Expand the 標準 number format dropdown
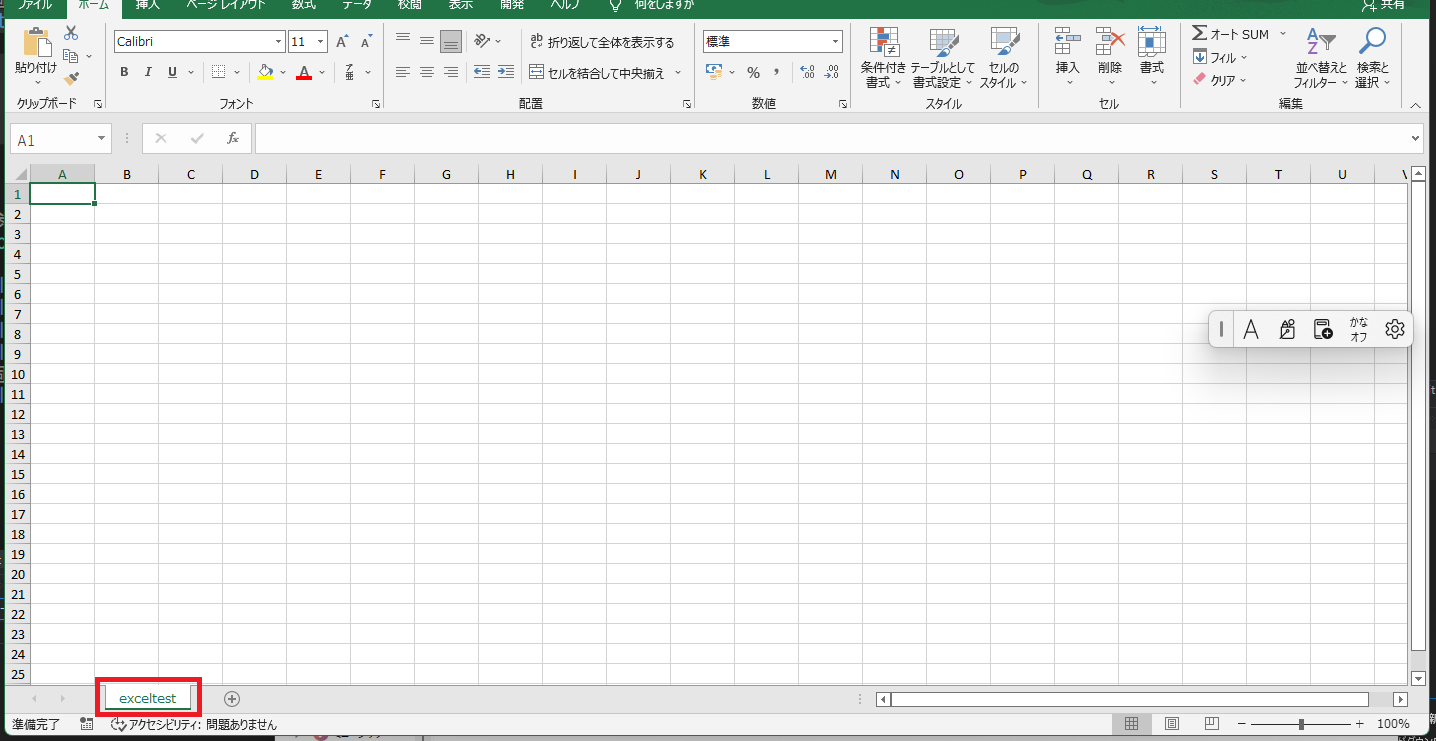The height and width of the screenshot is (741, 1436). [x=835, y=42]
